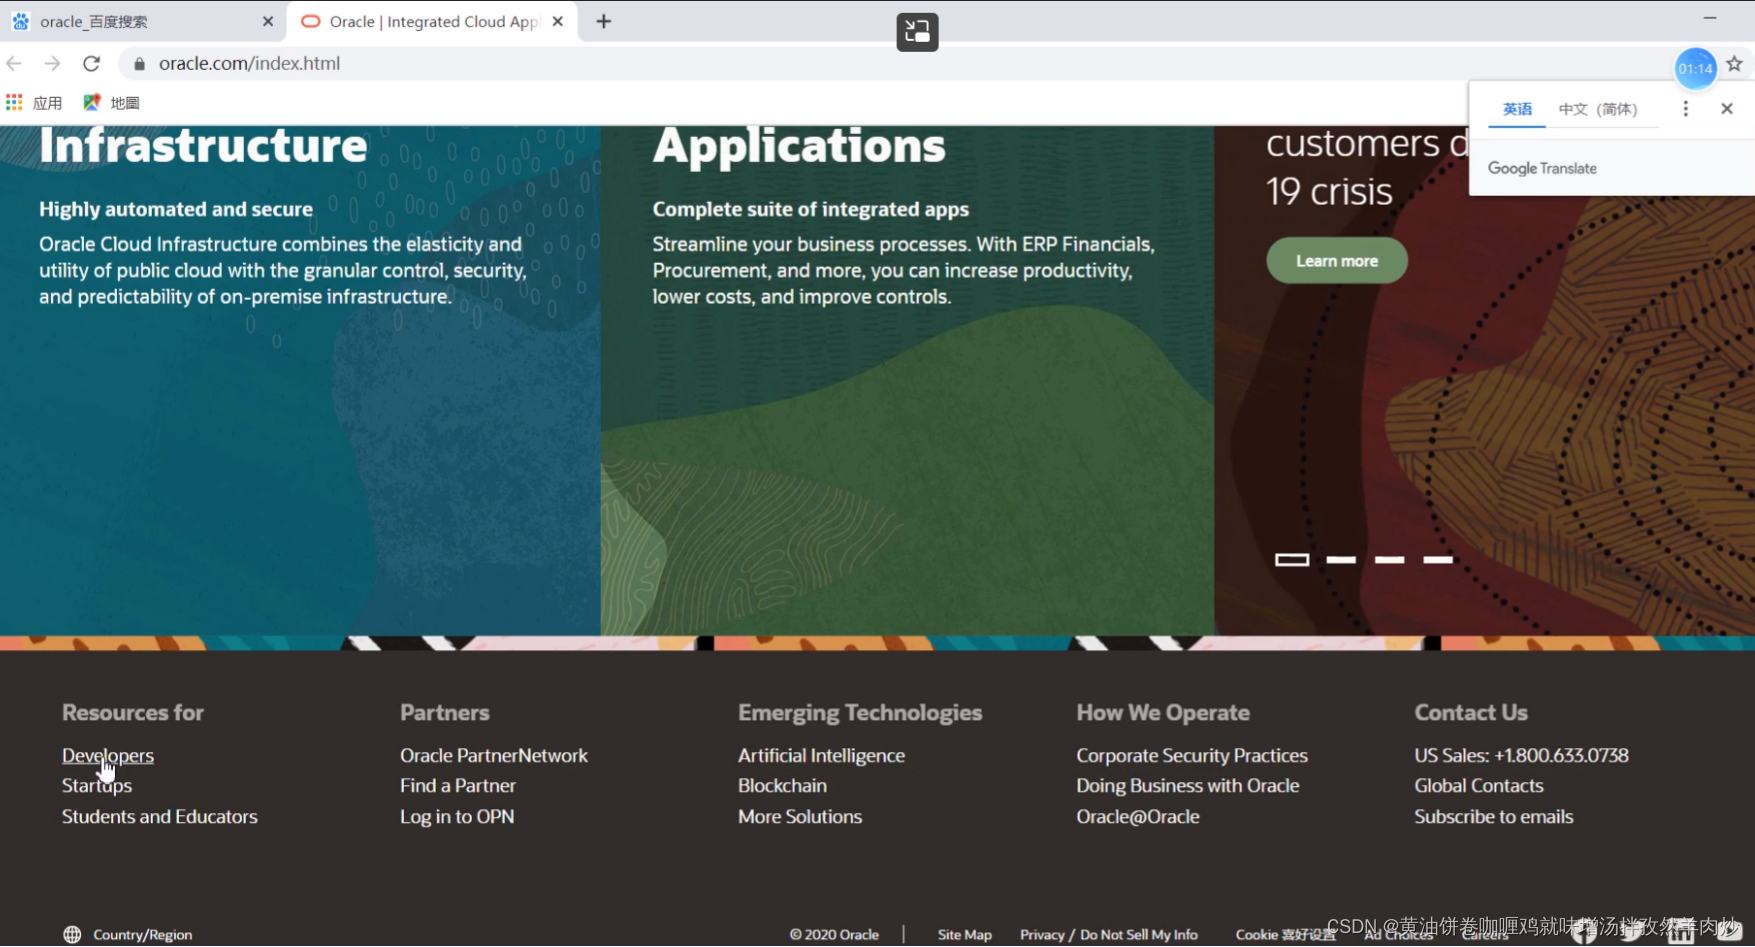The height and width of the screenshot is (947, 1755).
Task: Minimize the browser window
Action: [x=1709, y=18]
